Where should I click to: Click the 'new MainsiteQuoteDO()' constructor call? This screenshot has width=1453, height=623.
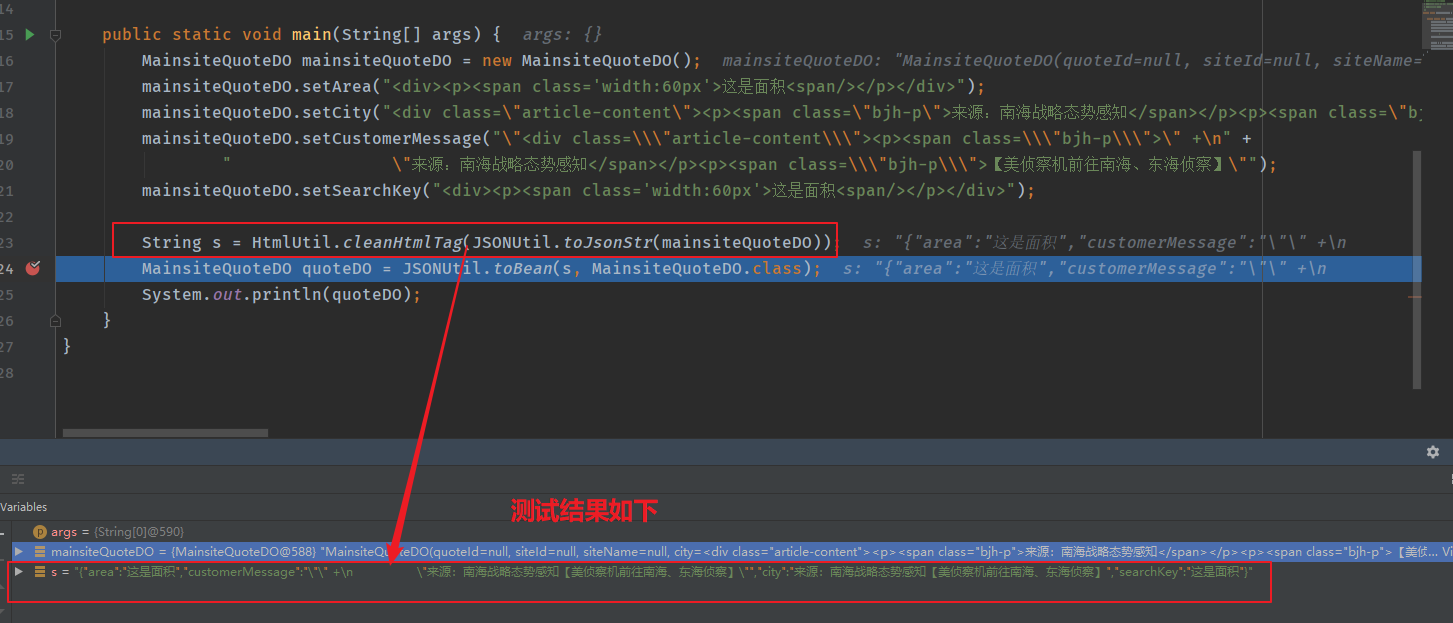point(592,60)
